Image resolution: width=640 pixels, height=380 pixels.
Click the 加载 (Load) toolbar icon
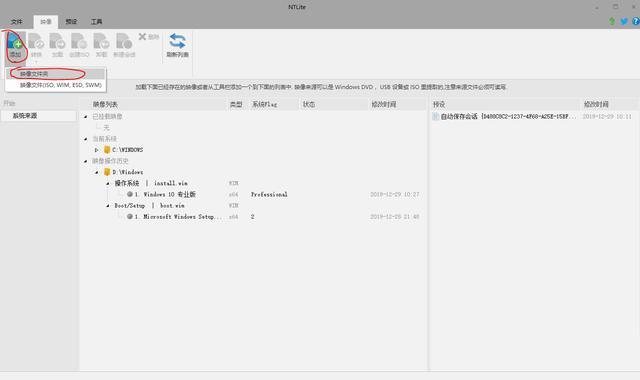(x=58, y=41)
